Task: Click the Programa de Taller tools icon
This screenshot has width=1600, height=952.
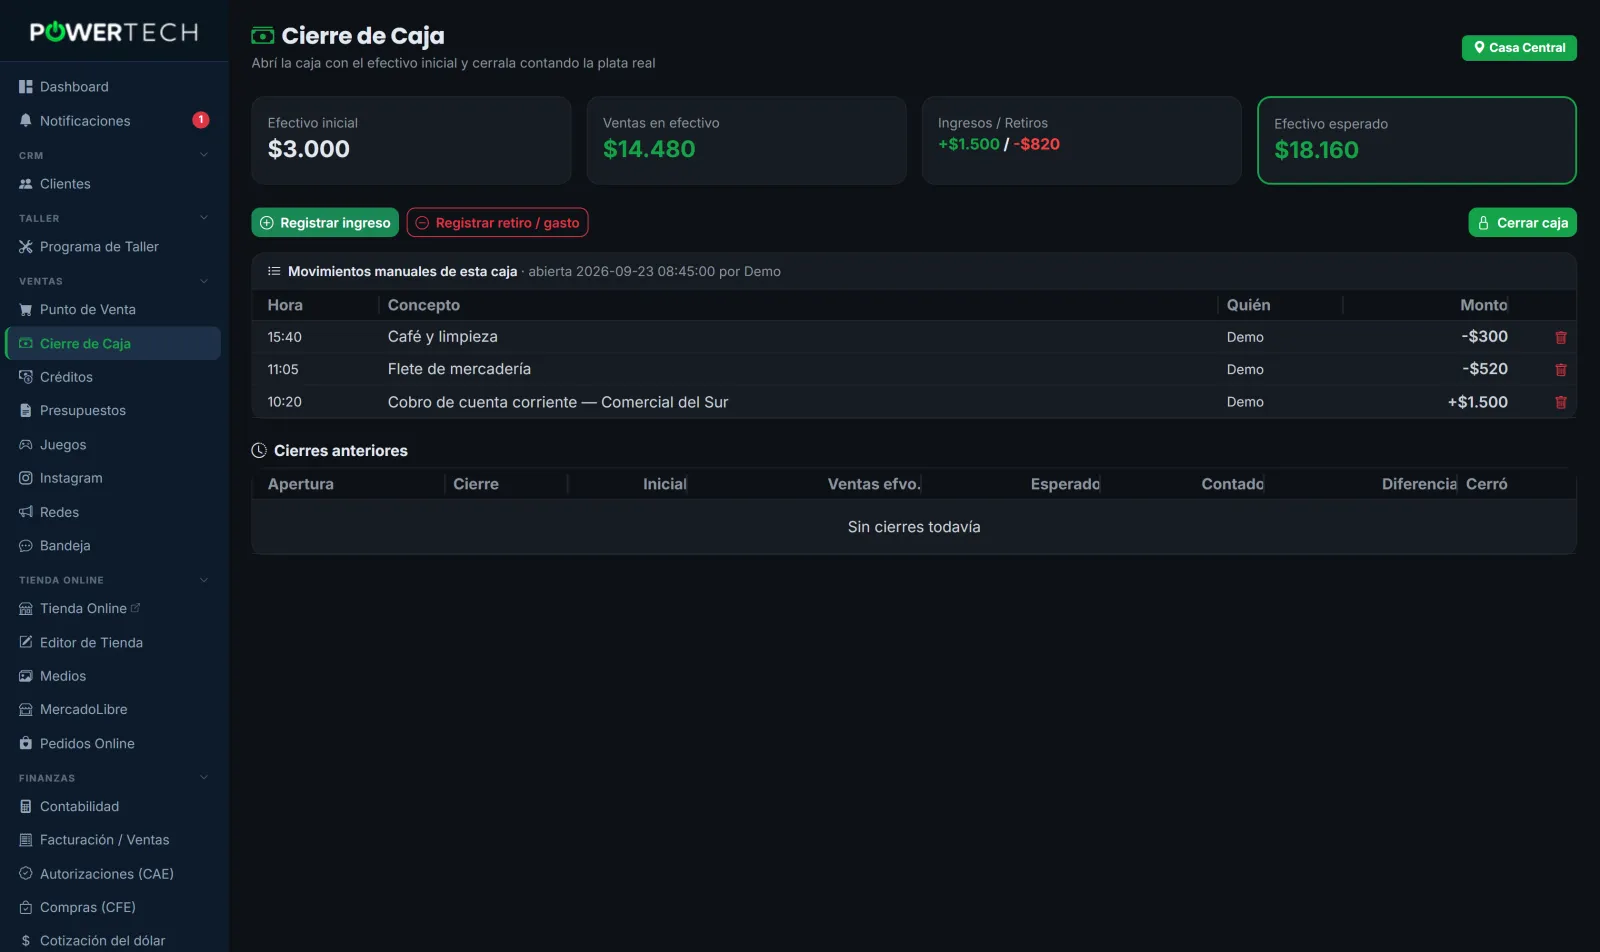Action: pos(26,247)
